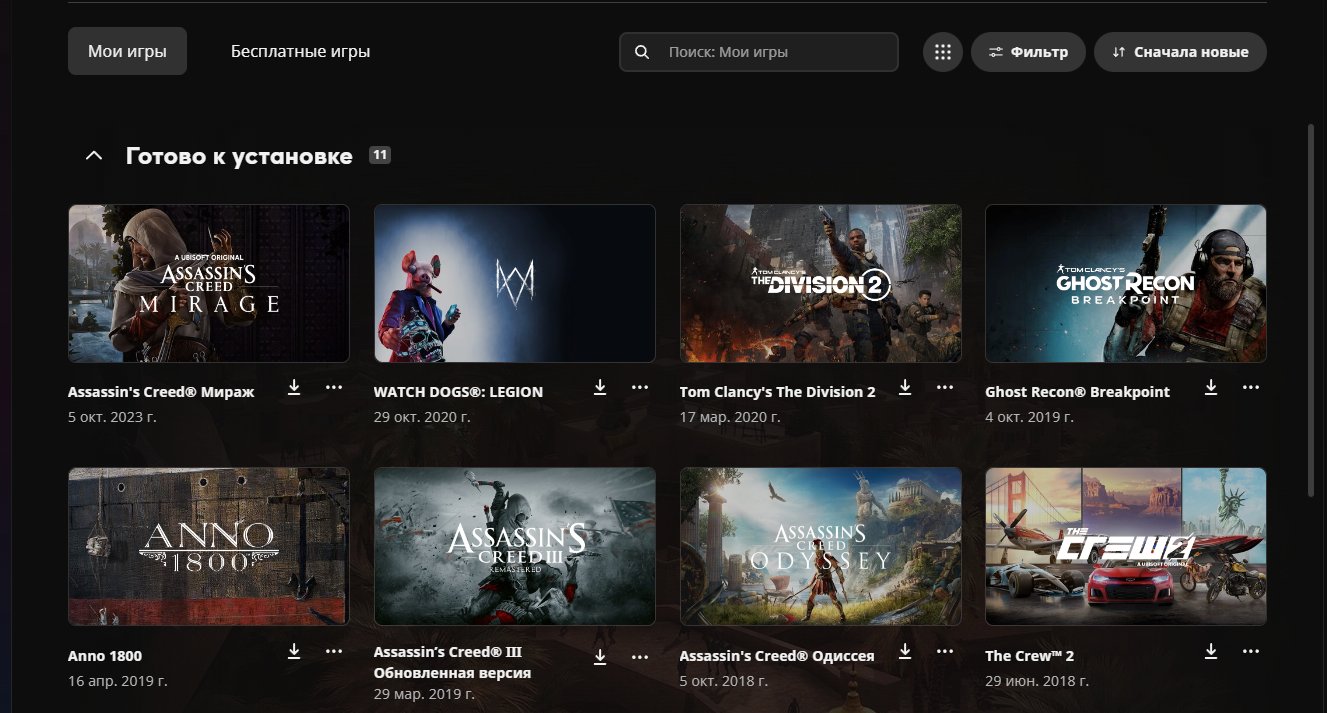
Task: Open three-dot menu for The Crew 2
Action: (x=1251, y=651)
